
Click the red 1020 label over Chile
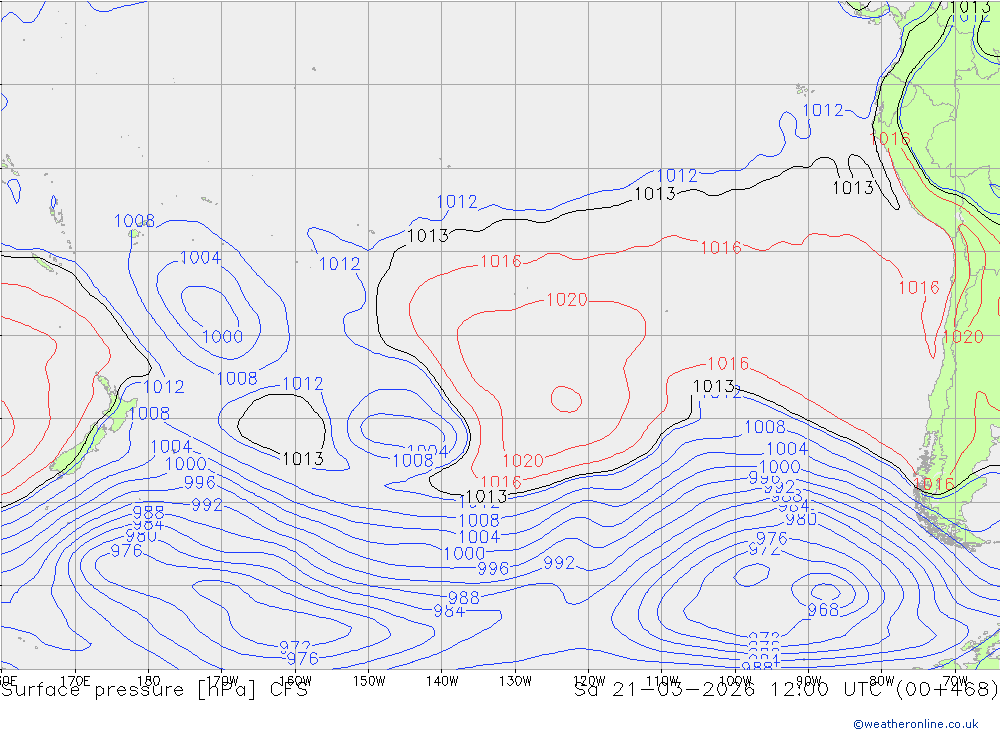tap(963, 336)
